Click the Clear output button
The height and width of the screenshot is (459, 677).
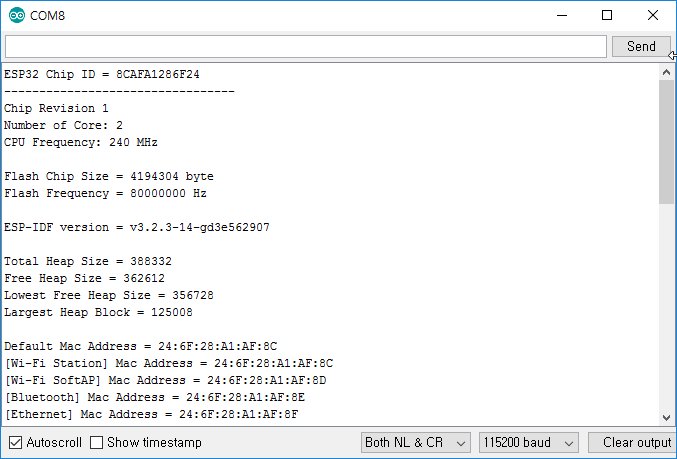tap(633, 443)
